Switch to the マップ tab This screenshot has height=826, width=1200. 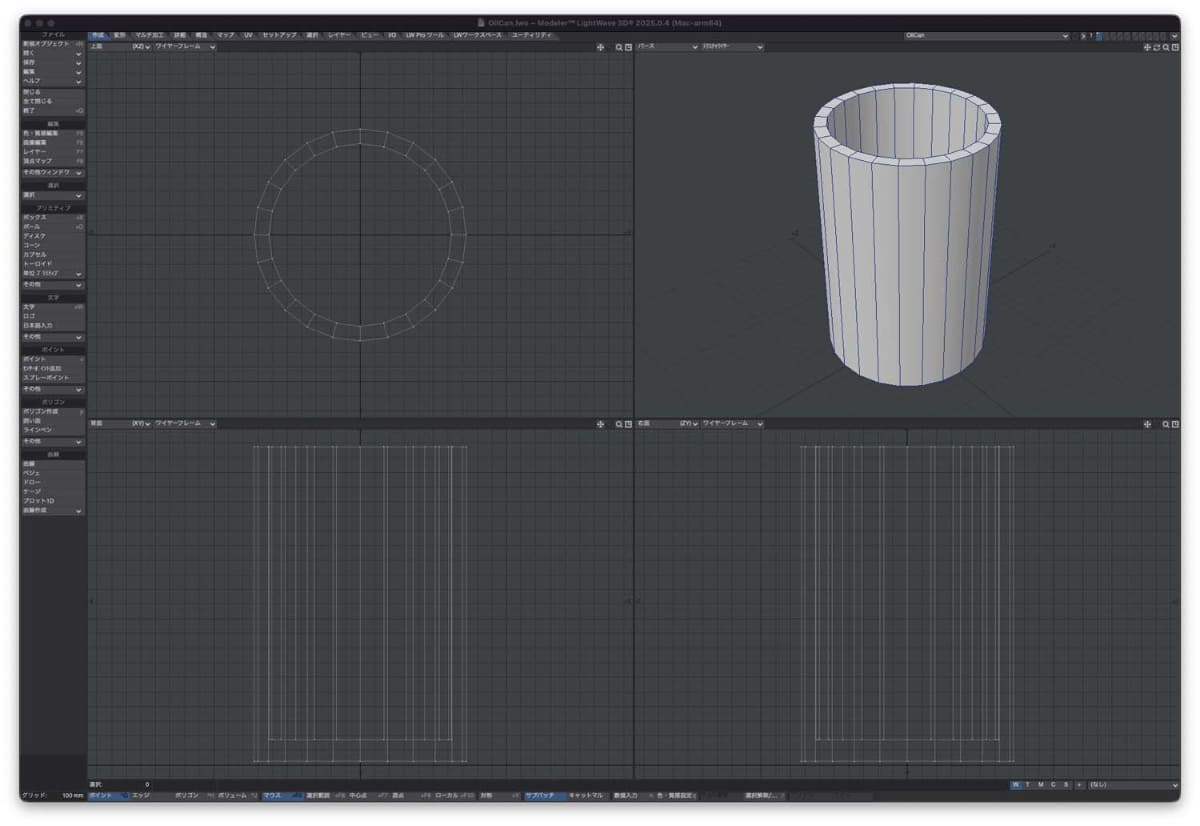tap(226, 35)
